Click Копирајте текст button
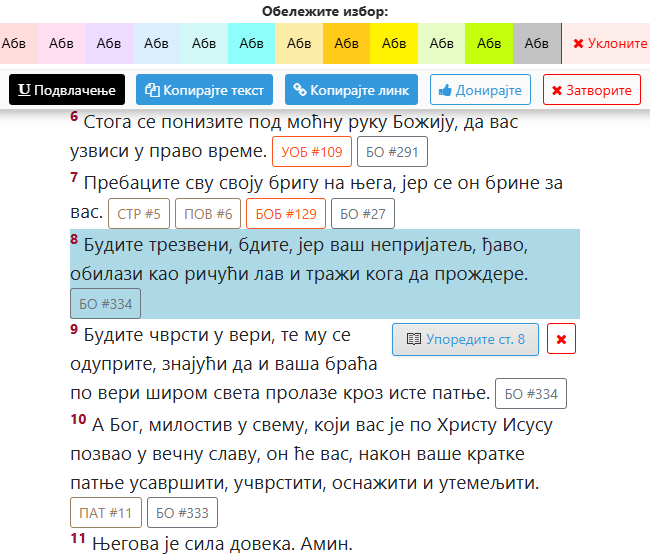 [204, 90]
